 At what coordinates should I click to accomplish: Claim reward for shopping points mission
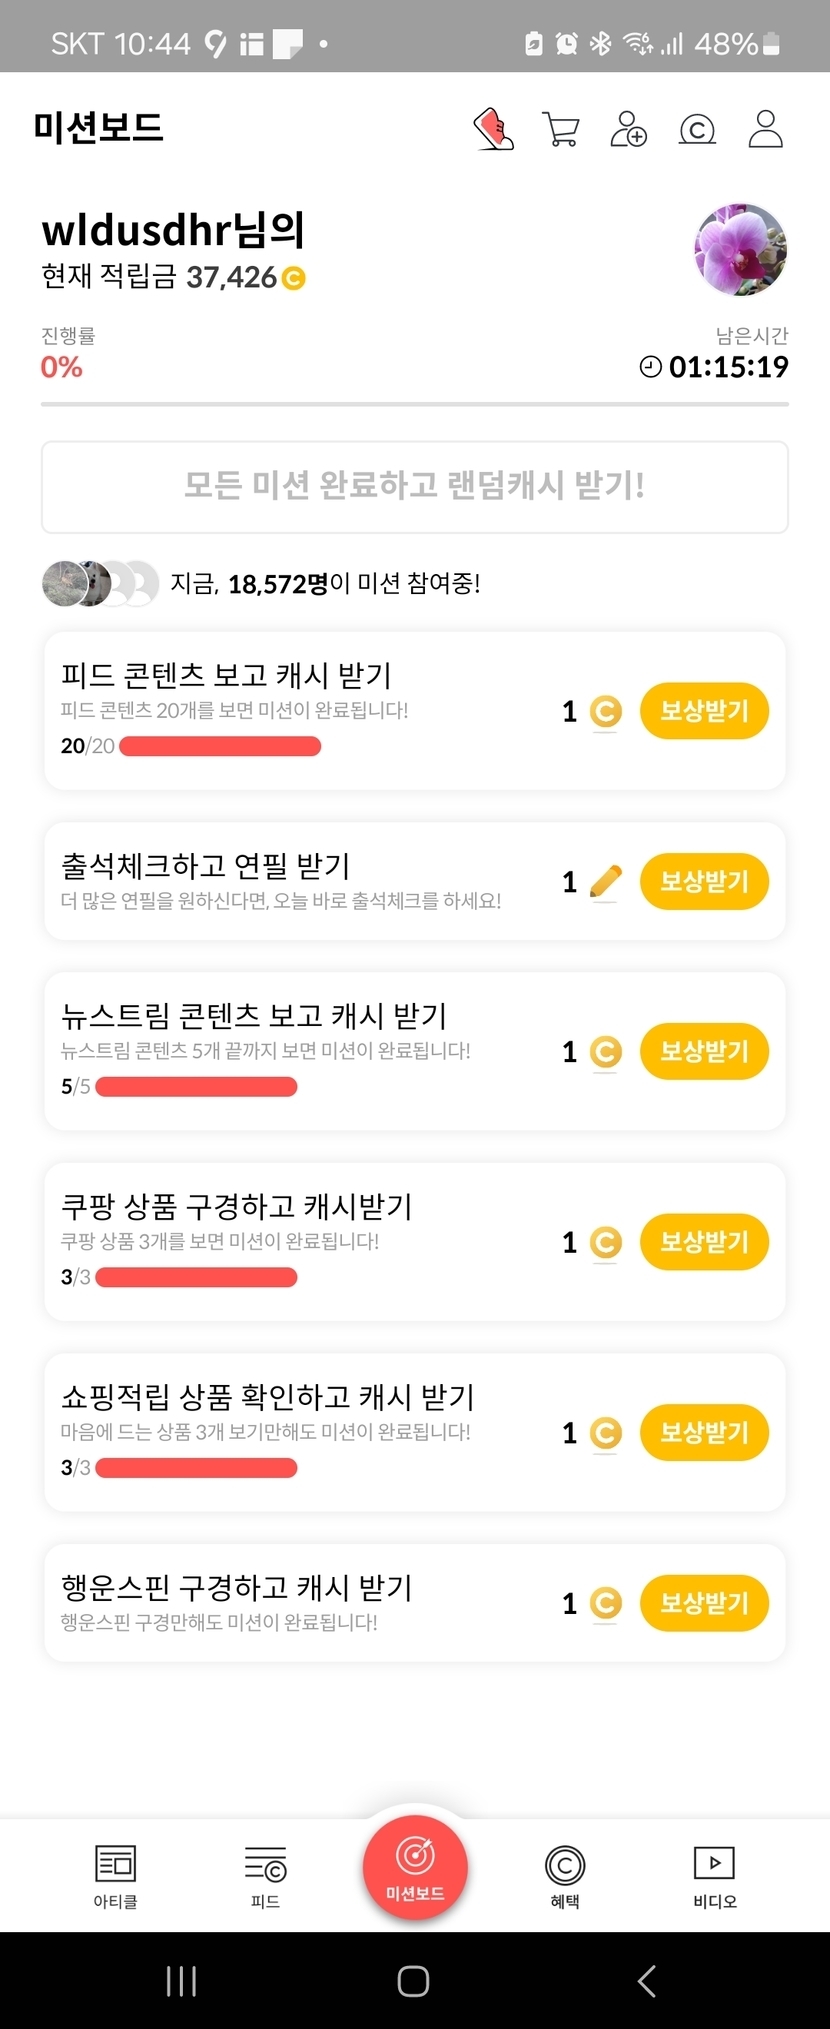pos(704,1433)
